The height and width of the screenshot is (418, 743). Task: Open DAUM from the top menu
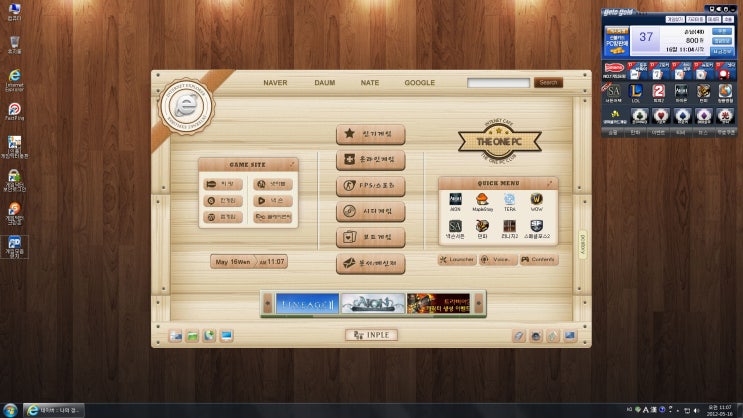pos(325,82)
